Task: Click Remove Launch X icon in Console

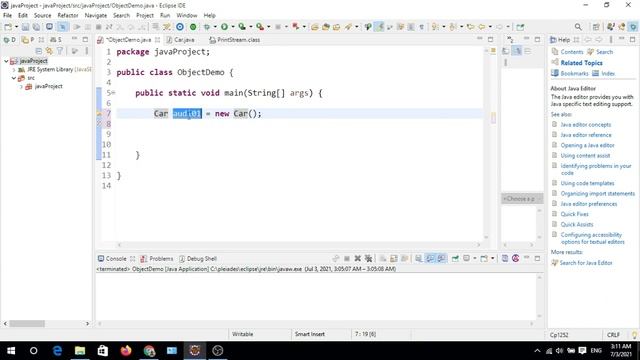Action: [358, 258]
